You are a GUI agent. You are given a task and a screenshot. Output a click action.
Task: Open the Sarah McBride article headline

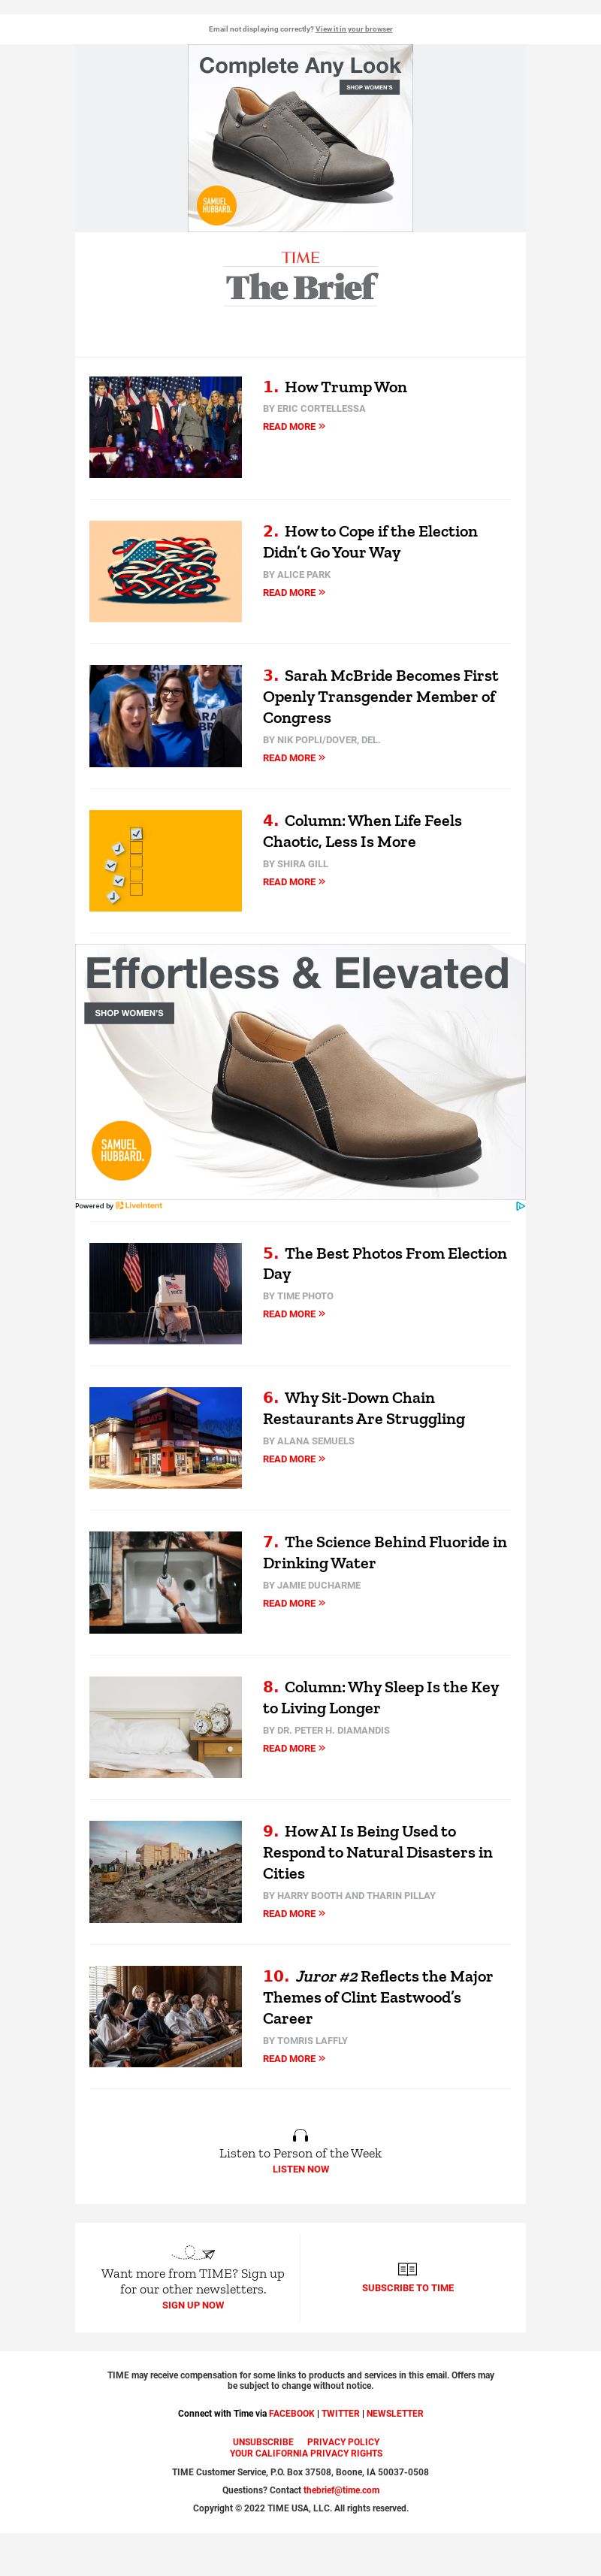tap(380, 697)
